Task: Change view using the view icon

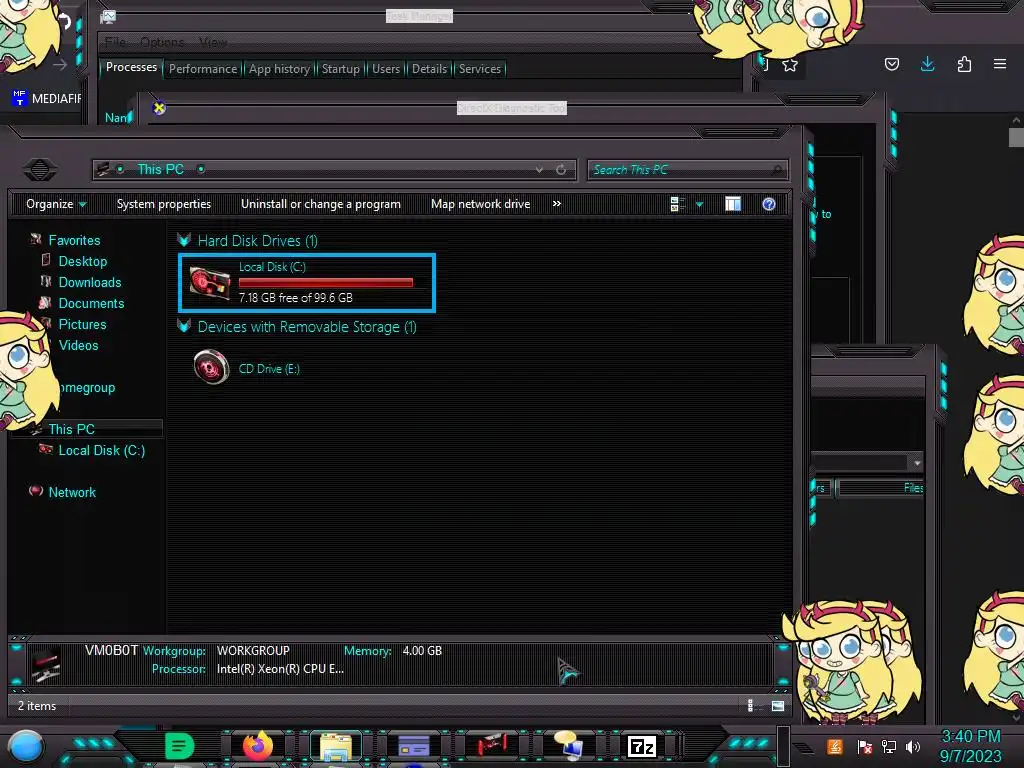Action: point(677,204)
